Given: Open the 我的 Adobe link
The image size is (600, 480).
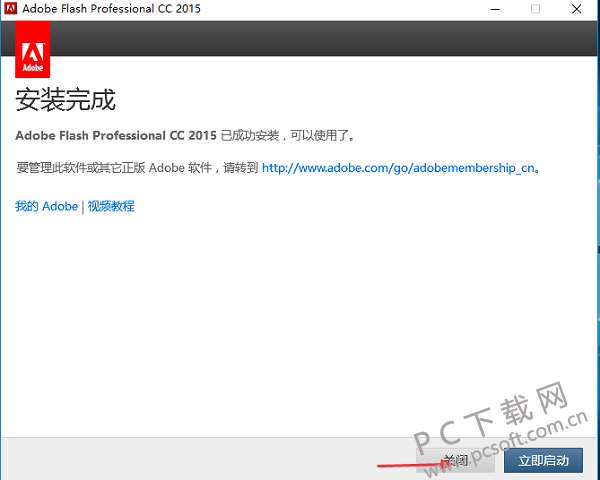Looking at the screenshot, I should [x=46, y=206].
